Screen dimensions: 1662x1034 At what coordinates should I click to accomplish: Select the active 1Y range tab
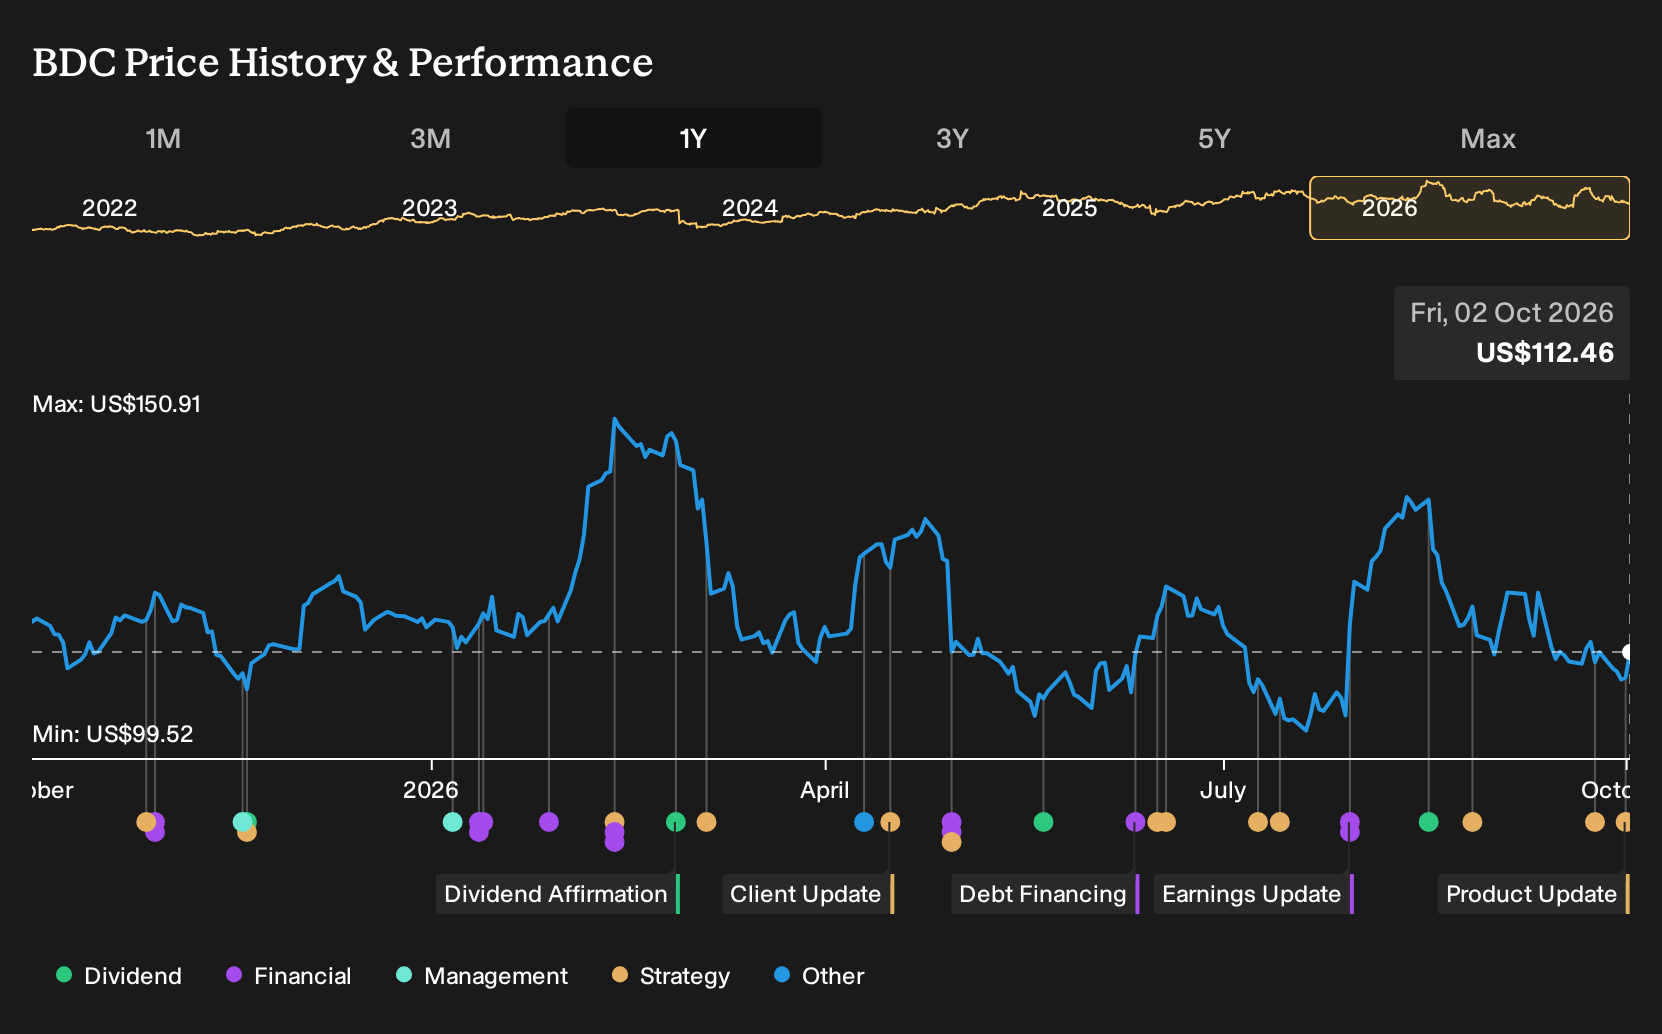[693, 138]
